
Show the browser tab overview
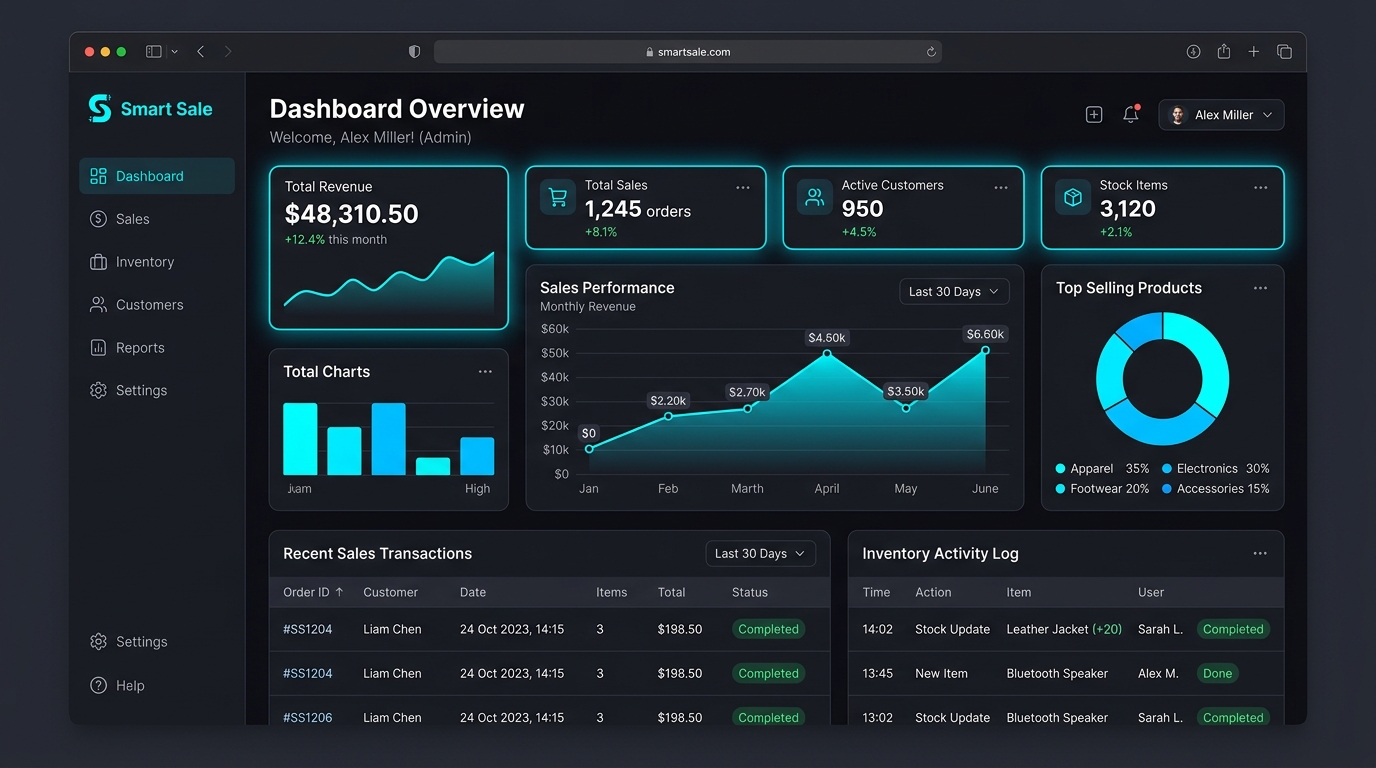click(x=1284, y=52)
